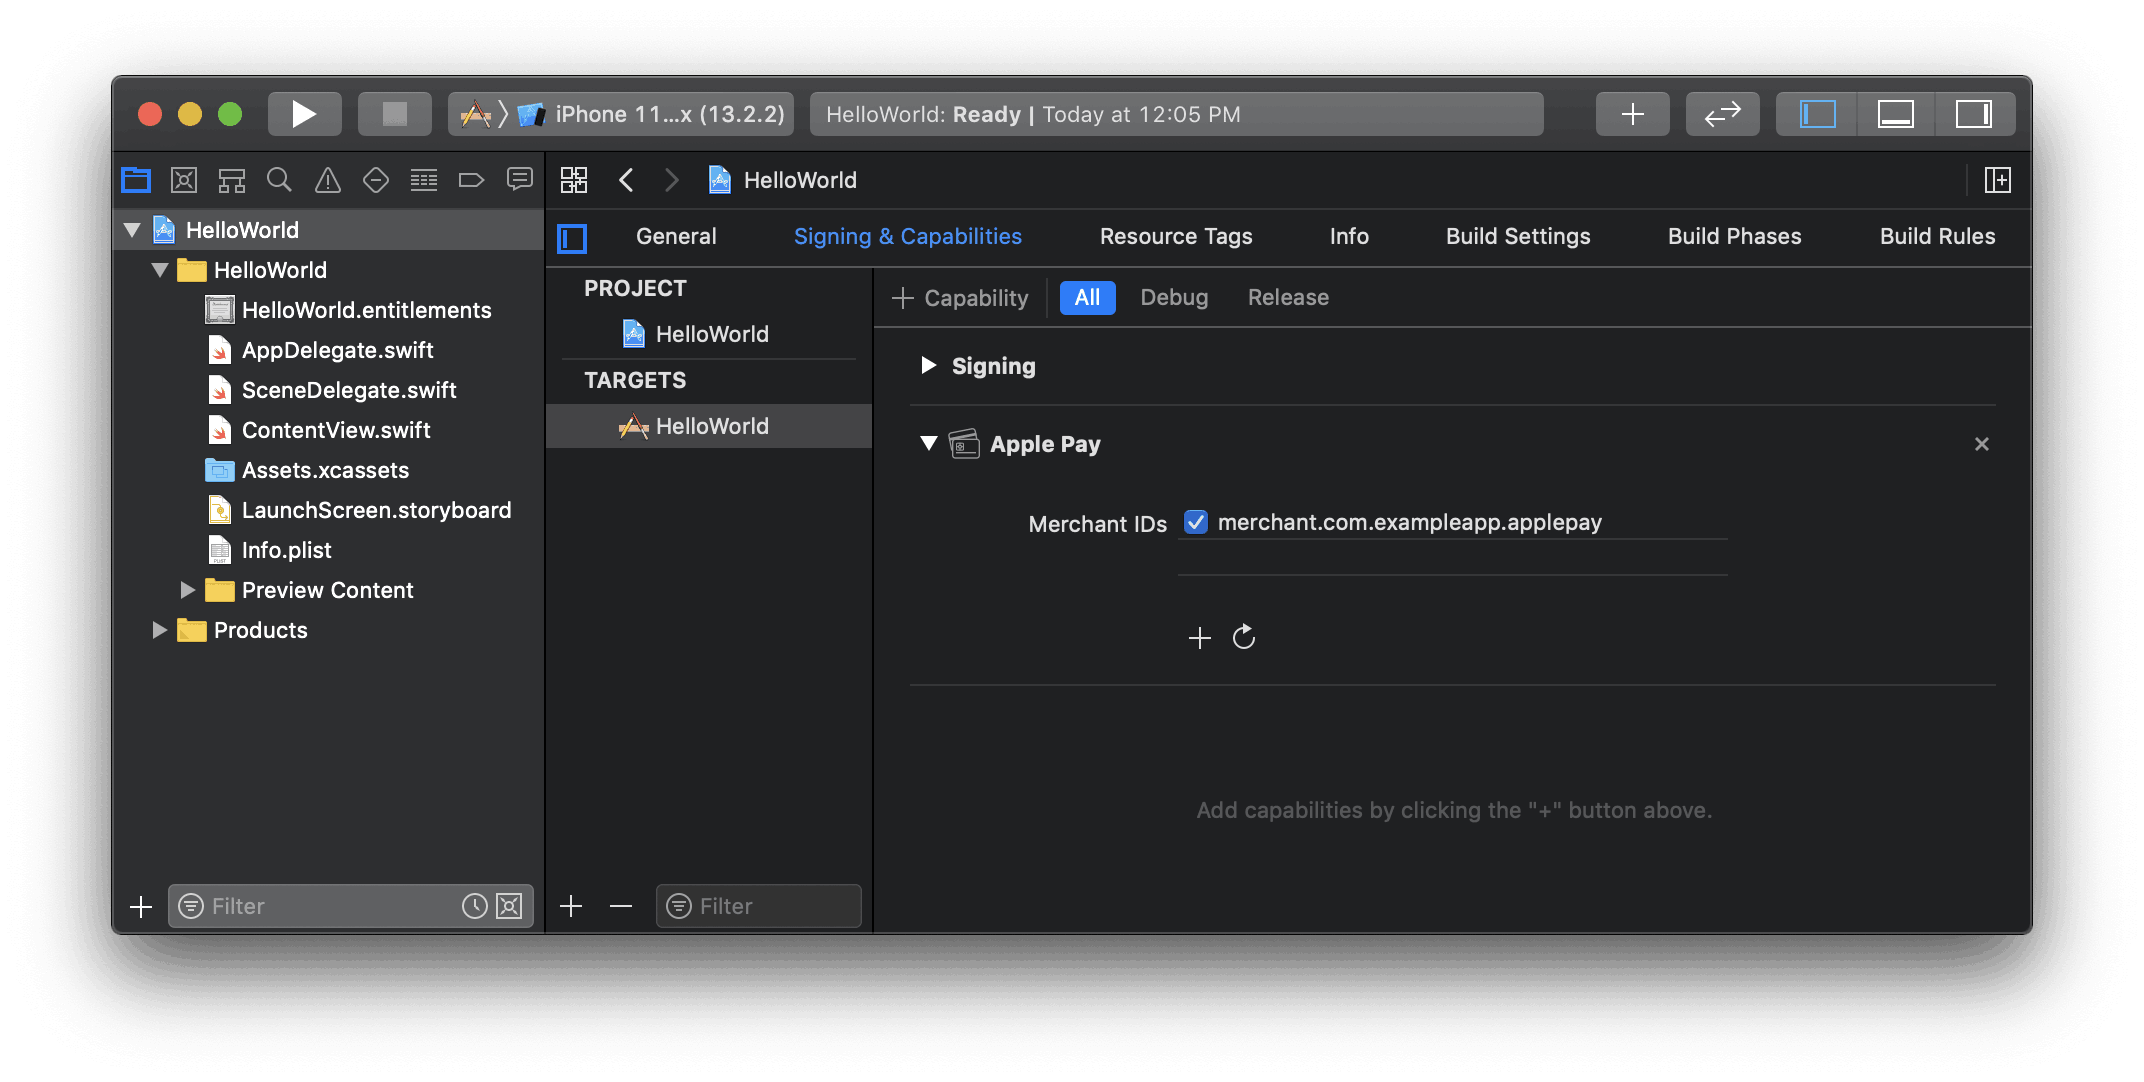Refresh the Merchant IDs list

(x=1243, y=637)
